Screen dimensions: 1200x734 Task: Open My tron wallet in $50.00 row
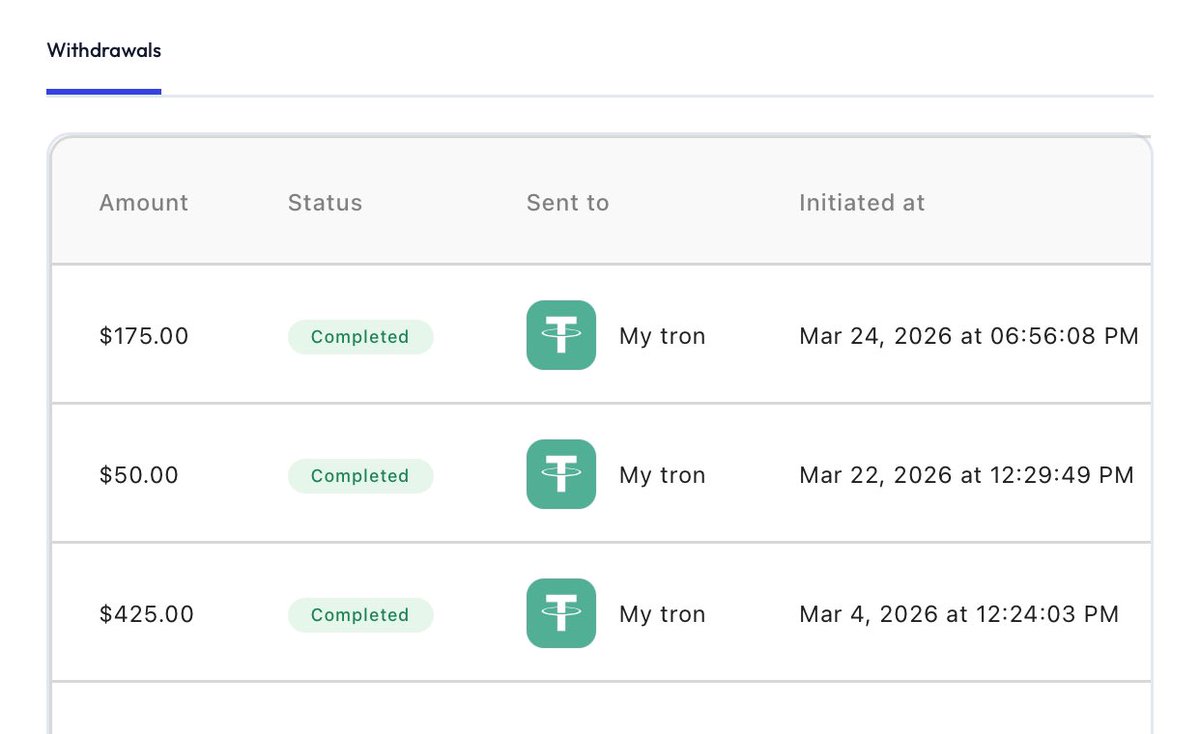pos(663,476)
